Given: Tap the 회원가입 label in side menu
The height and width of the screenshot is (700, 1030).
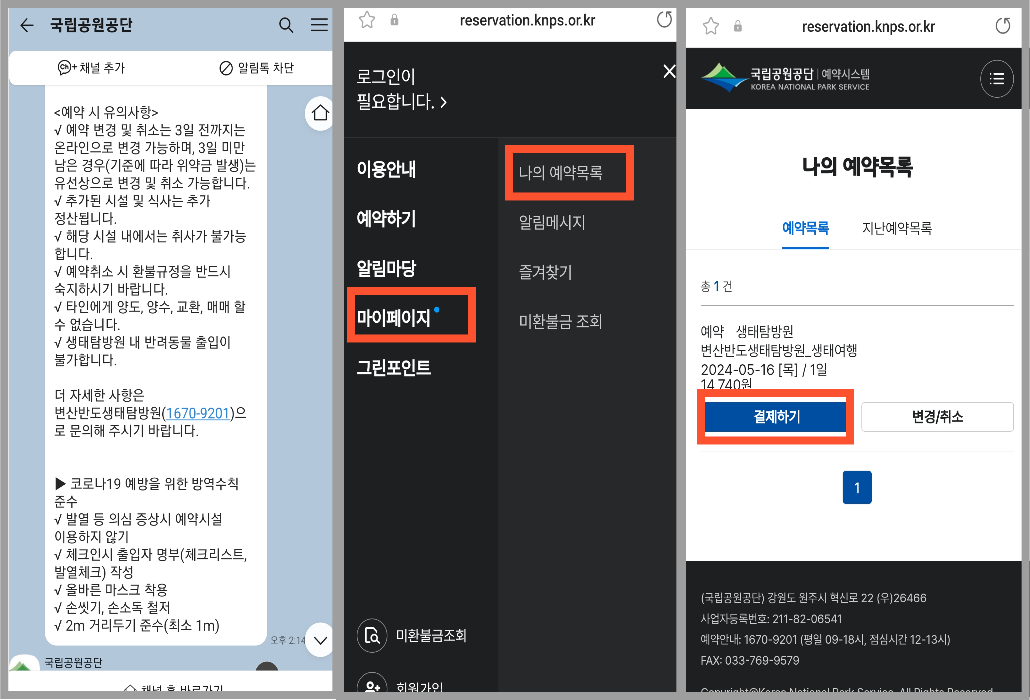Looking at the screenshot, I should click(419, 686).
